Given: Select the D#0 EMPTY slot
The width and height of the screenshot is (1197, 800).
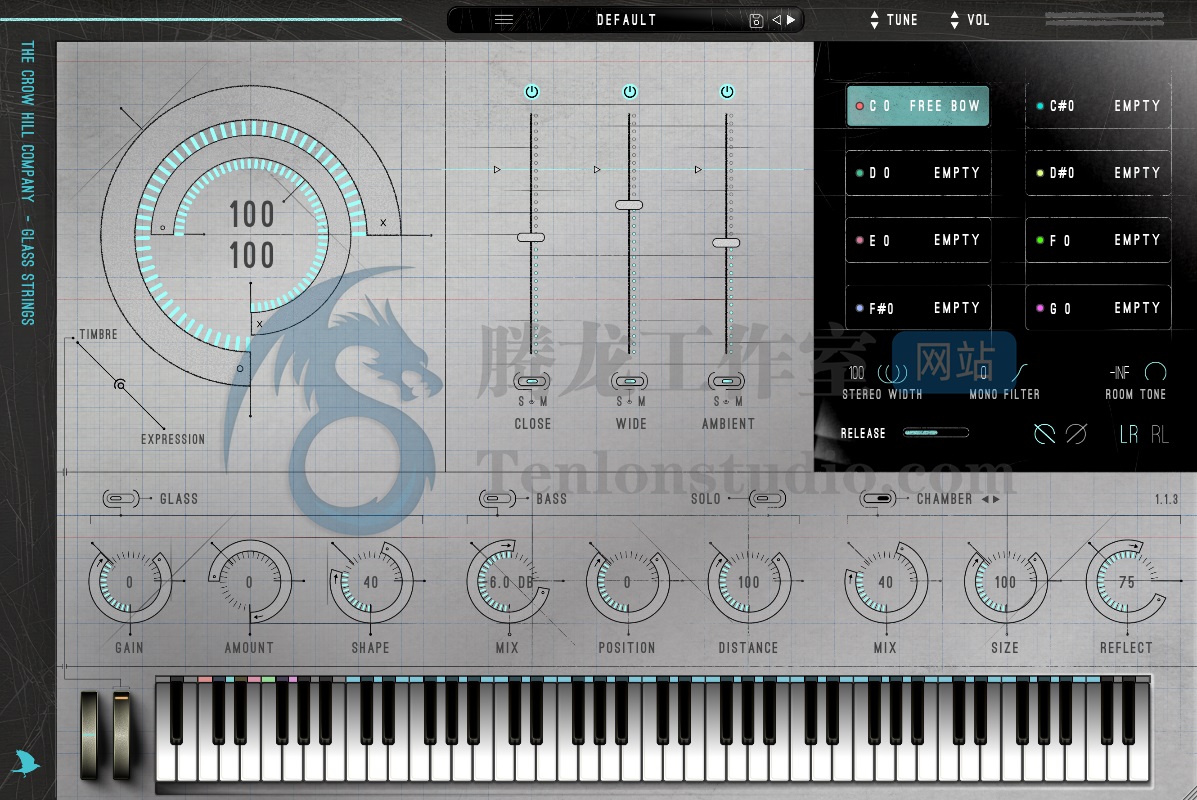Looking at the screenshot, I should [1098, 173].
